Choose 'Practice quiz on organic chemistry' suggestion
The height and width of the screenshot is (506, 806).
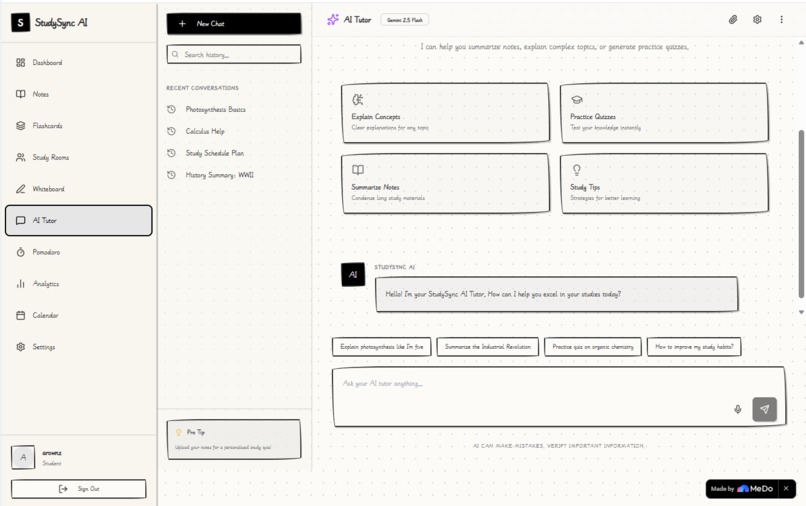point(593,347)
